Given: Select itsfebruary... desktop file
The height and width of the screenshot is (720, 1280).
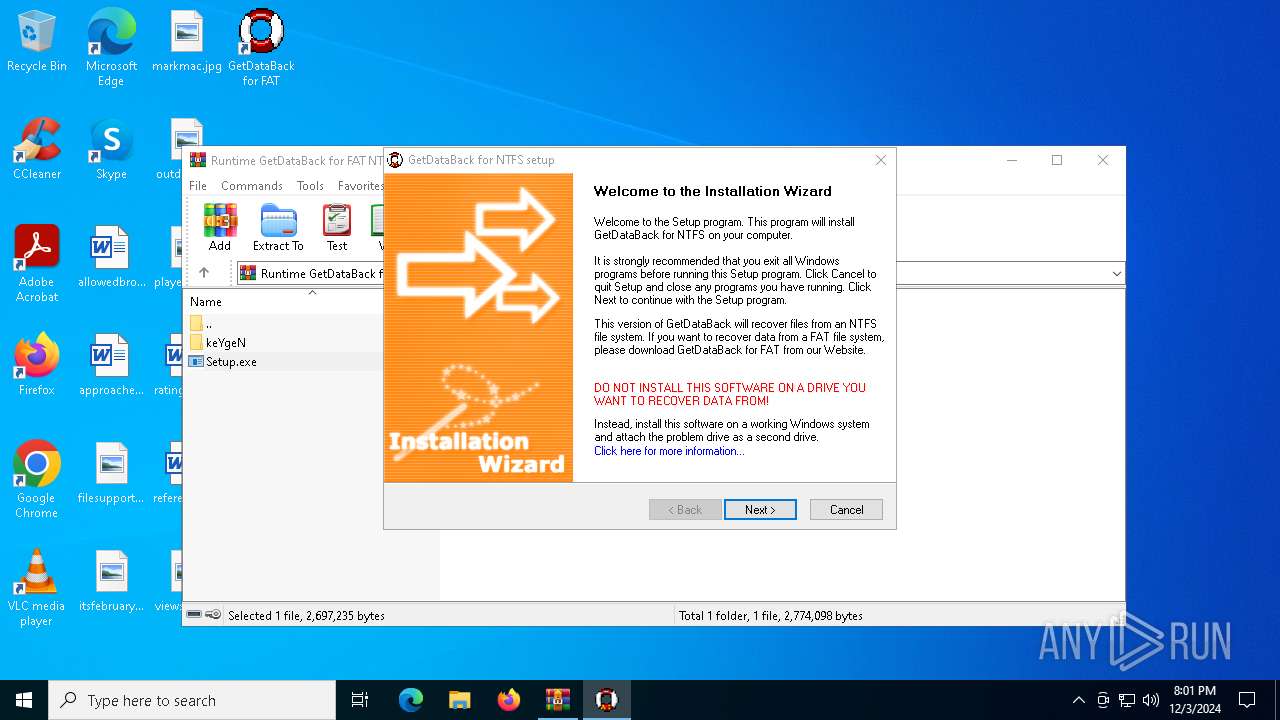Looking at the screenshot, I should click(x=111, y=581).
